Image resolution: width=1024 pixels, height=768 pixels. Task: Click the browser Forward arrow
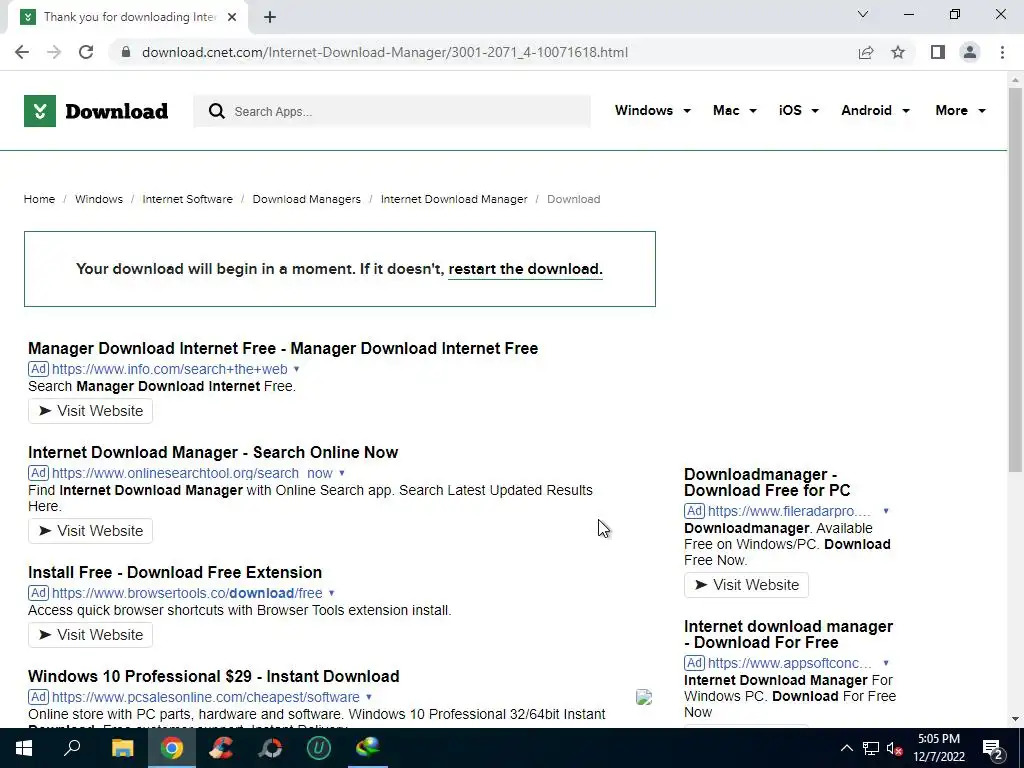pos(54,52)
